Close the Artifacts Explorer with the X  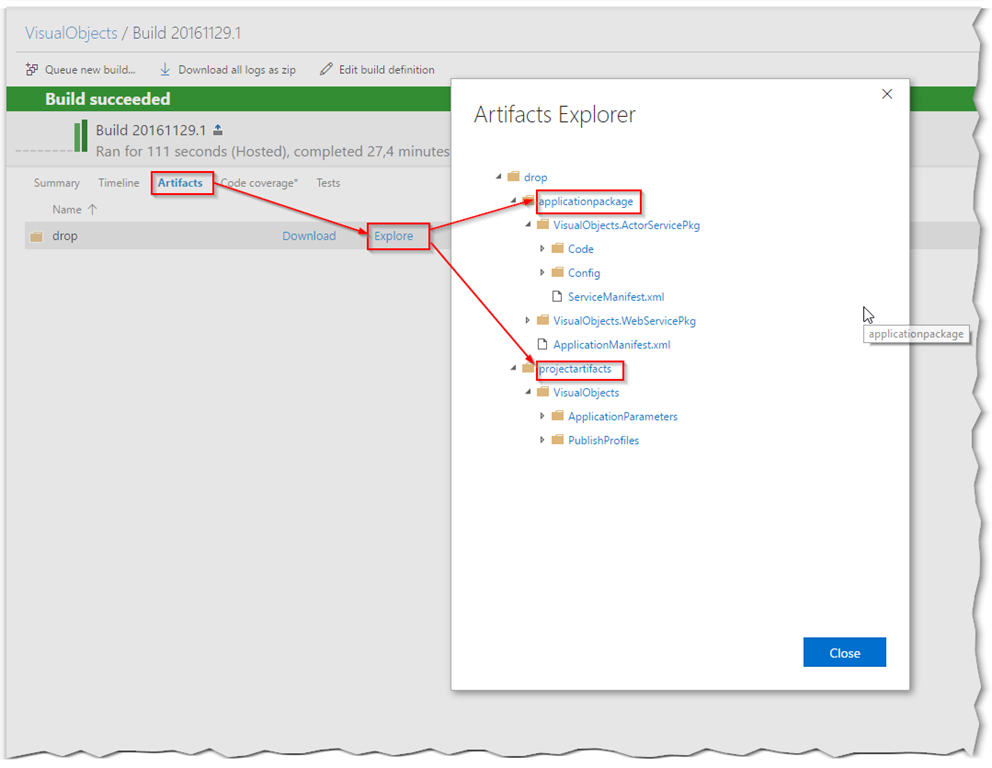(x=886, y=94)
